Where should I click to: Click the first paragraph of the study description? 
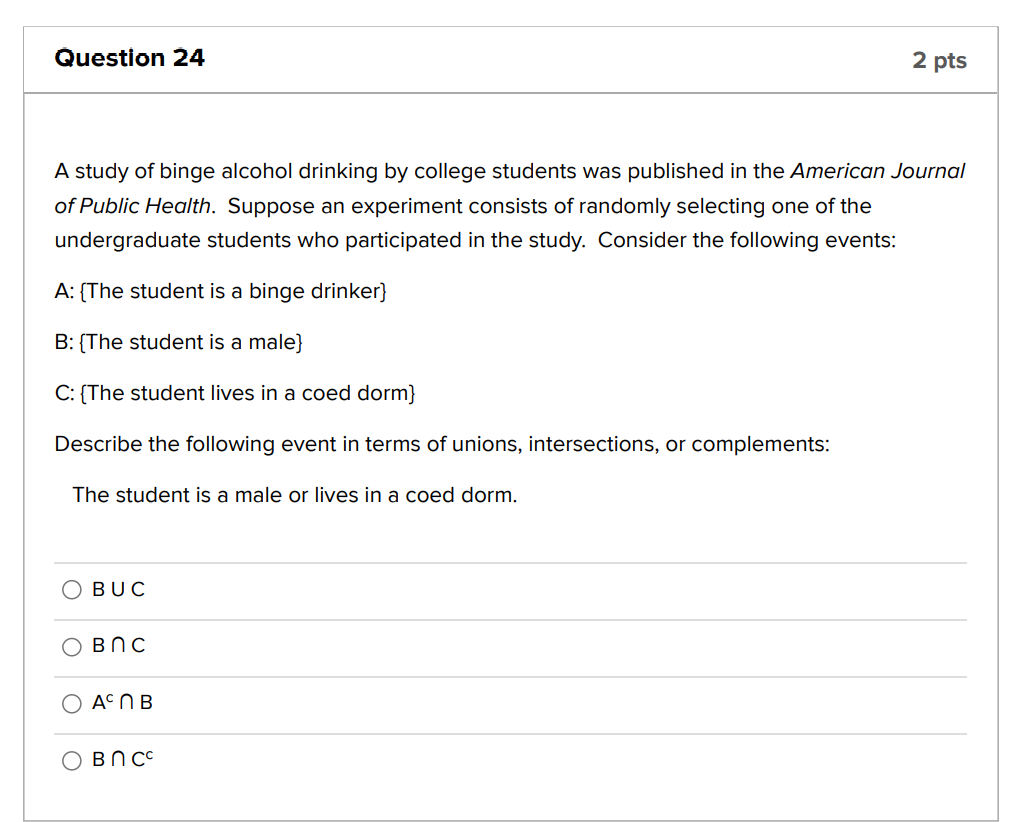coord(508,205)
